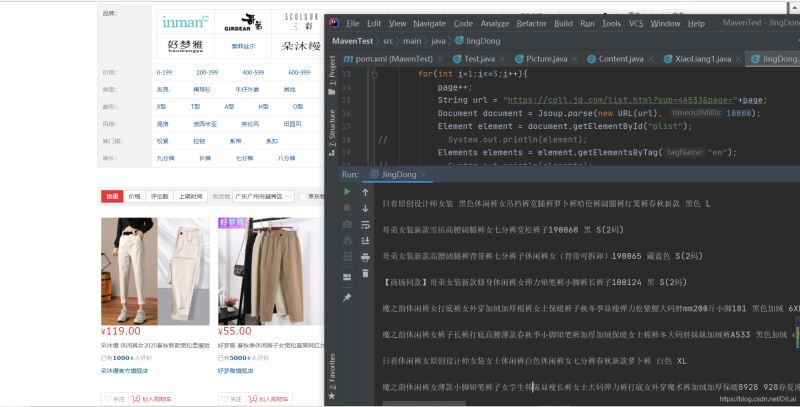This screenshot has height=407, width=800.
Task: Open the Structure tool window stripe
Action: click(332, 133)
